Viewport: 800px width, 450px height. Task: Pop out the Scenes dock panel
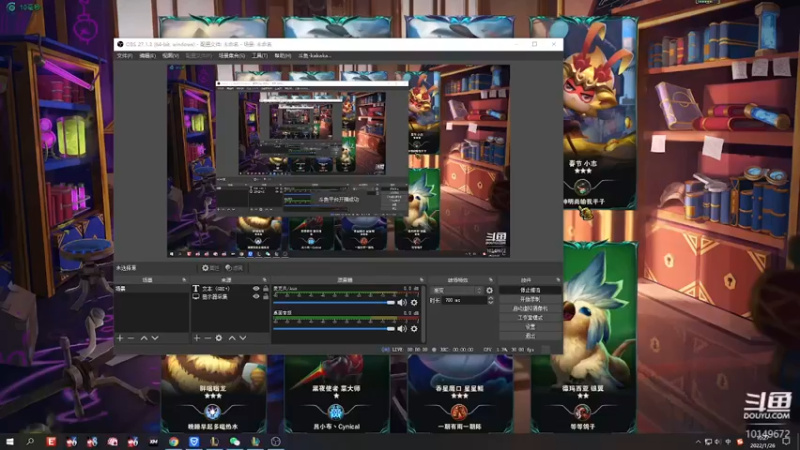[184, 280]
